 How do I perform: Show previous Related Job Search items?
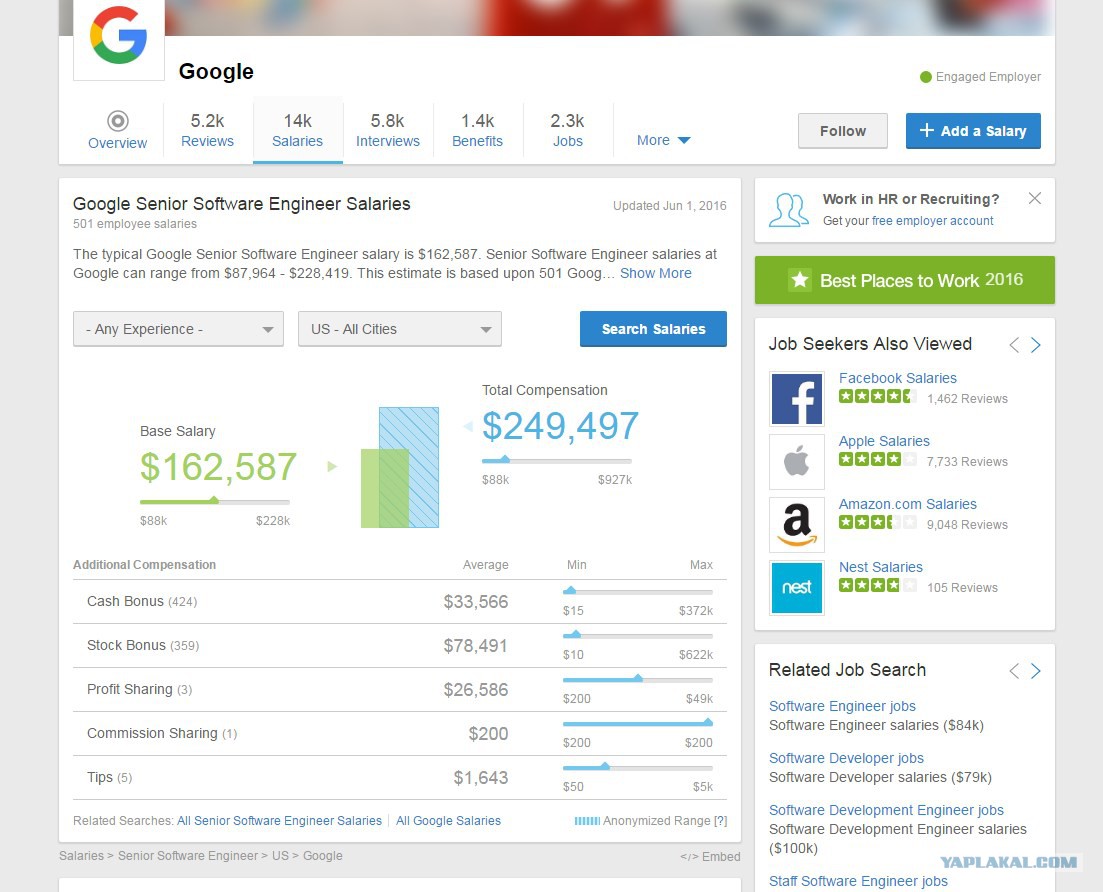tap(1014, 670)
